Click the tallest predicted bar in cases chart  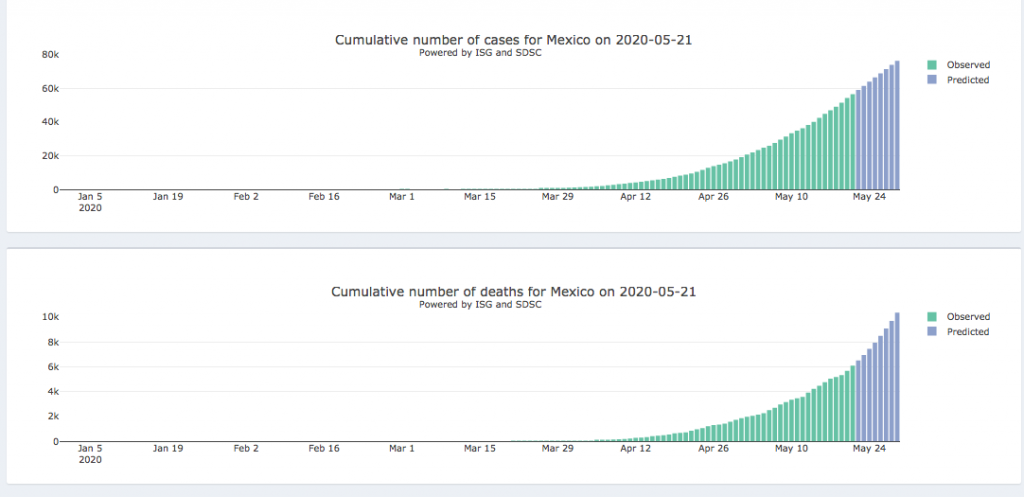(x=897, y=126)
